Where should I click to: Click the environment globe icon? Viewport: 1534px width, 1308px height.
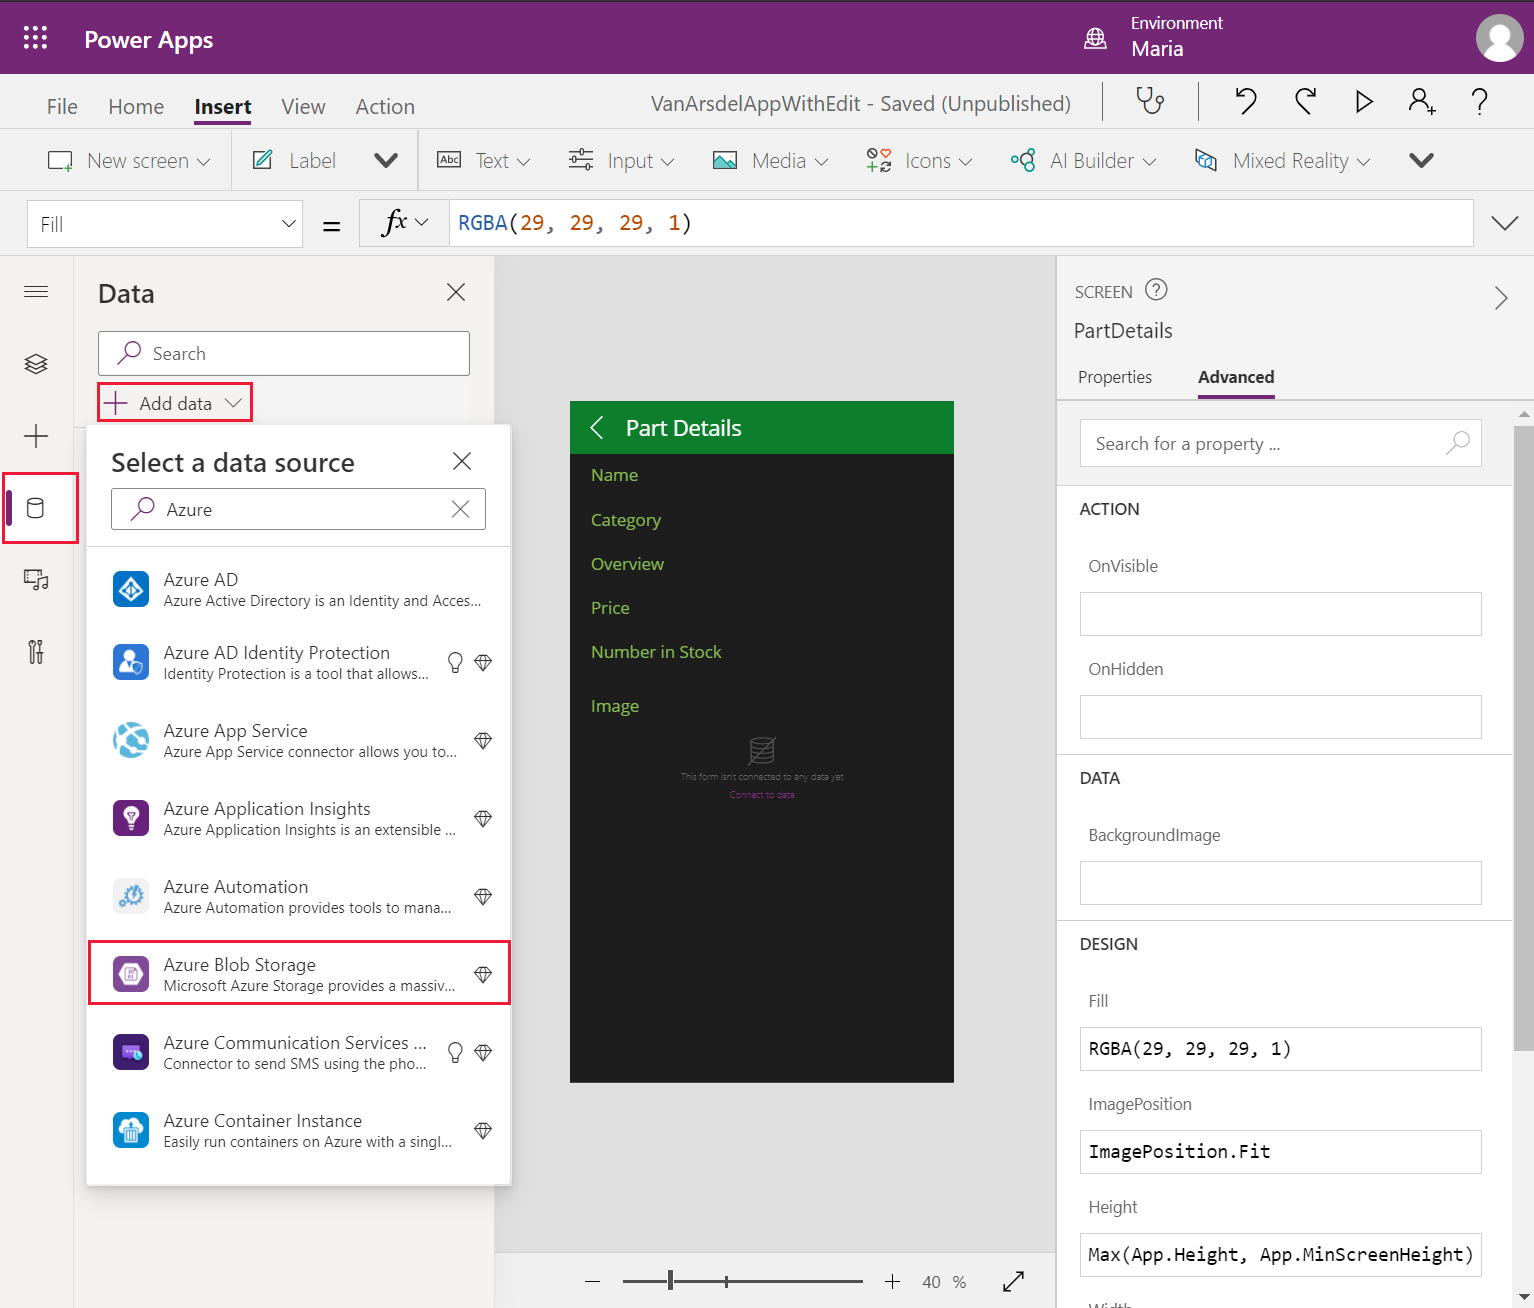[x=1095, y=38]
